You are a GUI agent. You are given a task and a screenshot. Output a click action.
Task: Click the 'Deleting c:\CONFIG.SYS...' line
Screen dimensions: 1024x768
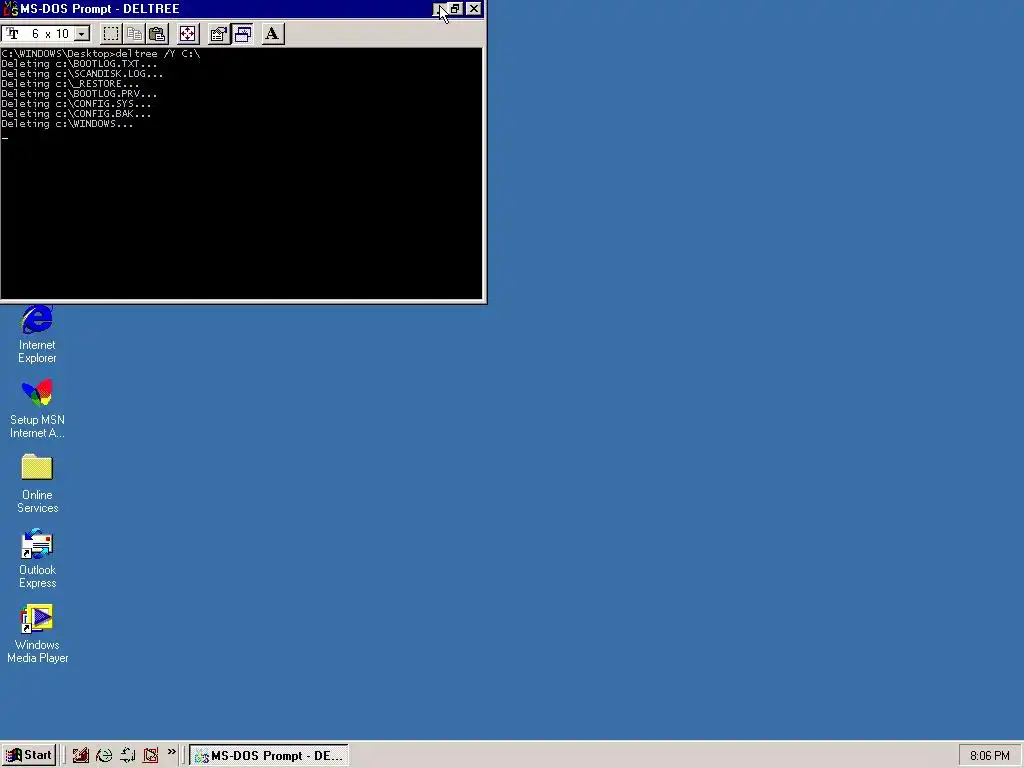pyautogui.click(x=76, y=103)
